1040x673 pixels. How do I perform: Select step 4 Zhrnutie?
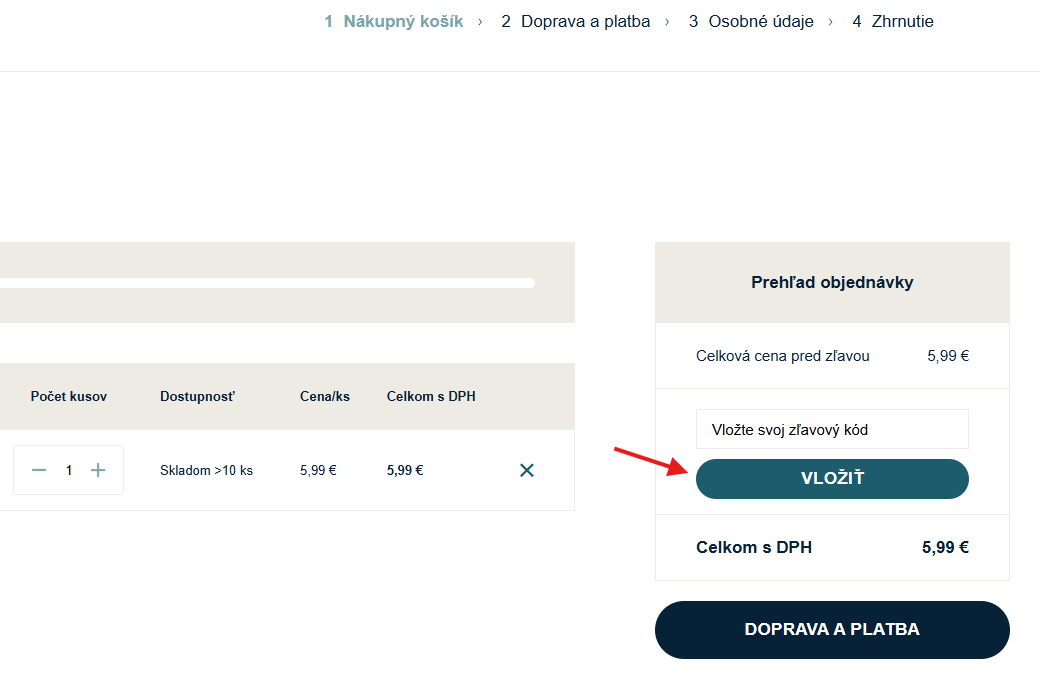point(893,21)
